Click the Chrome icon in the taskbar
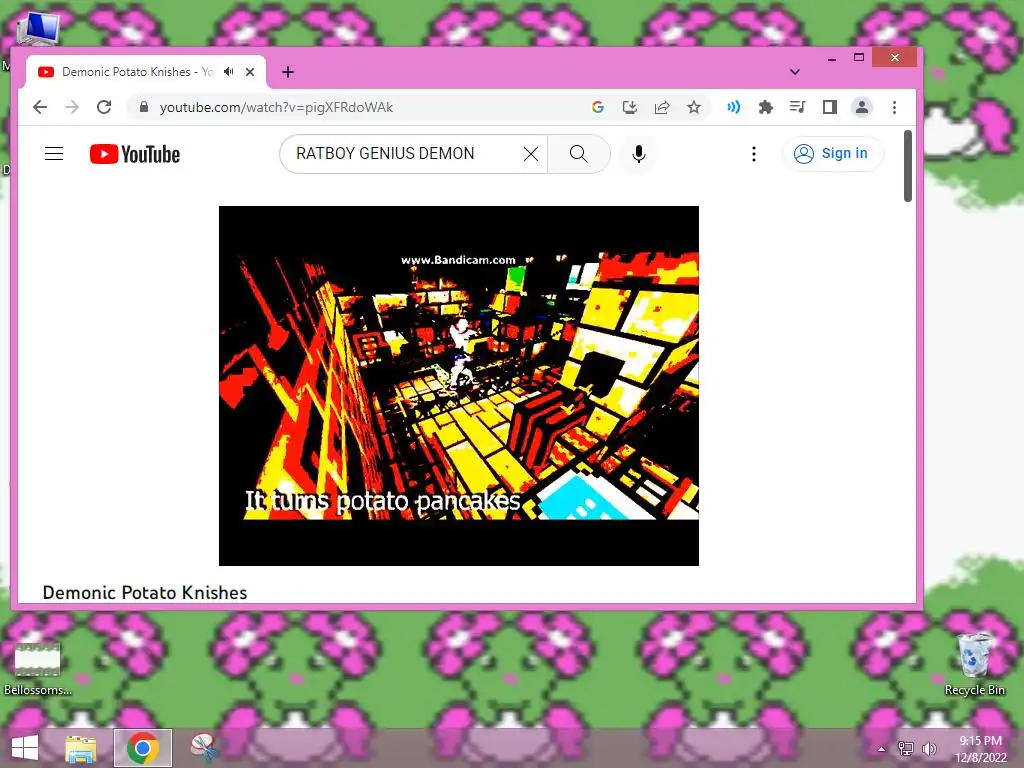The height and width of the screenshot is (768, 1024). (143, 748)
